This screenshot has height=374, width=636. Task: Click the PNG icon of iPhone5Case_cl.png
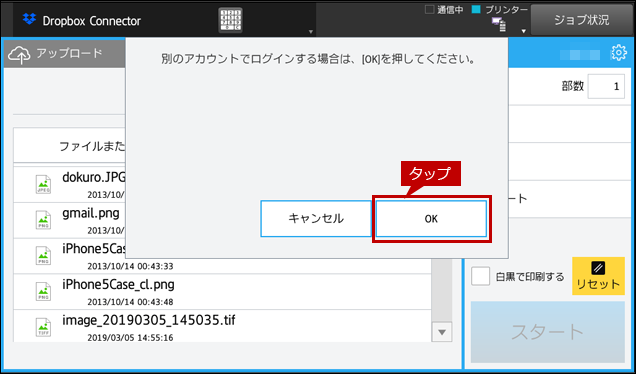[43, 291]
